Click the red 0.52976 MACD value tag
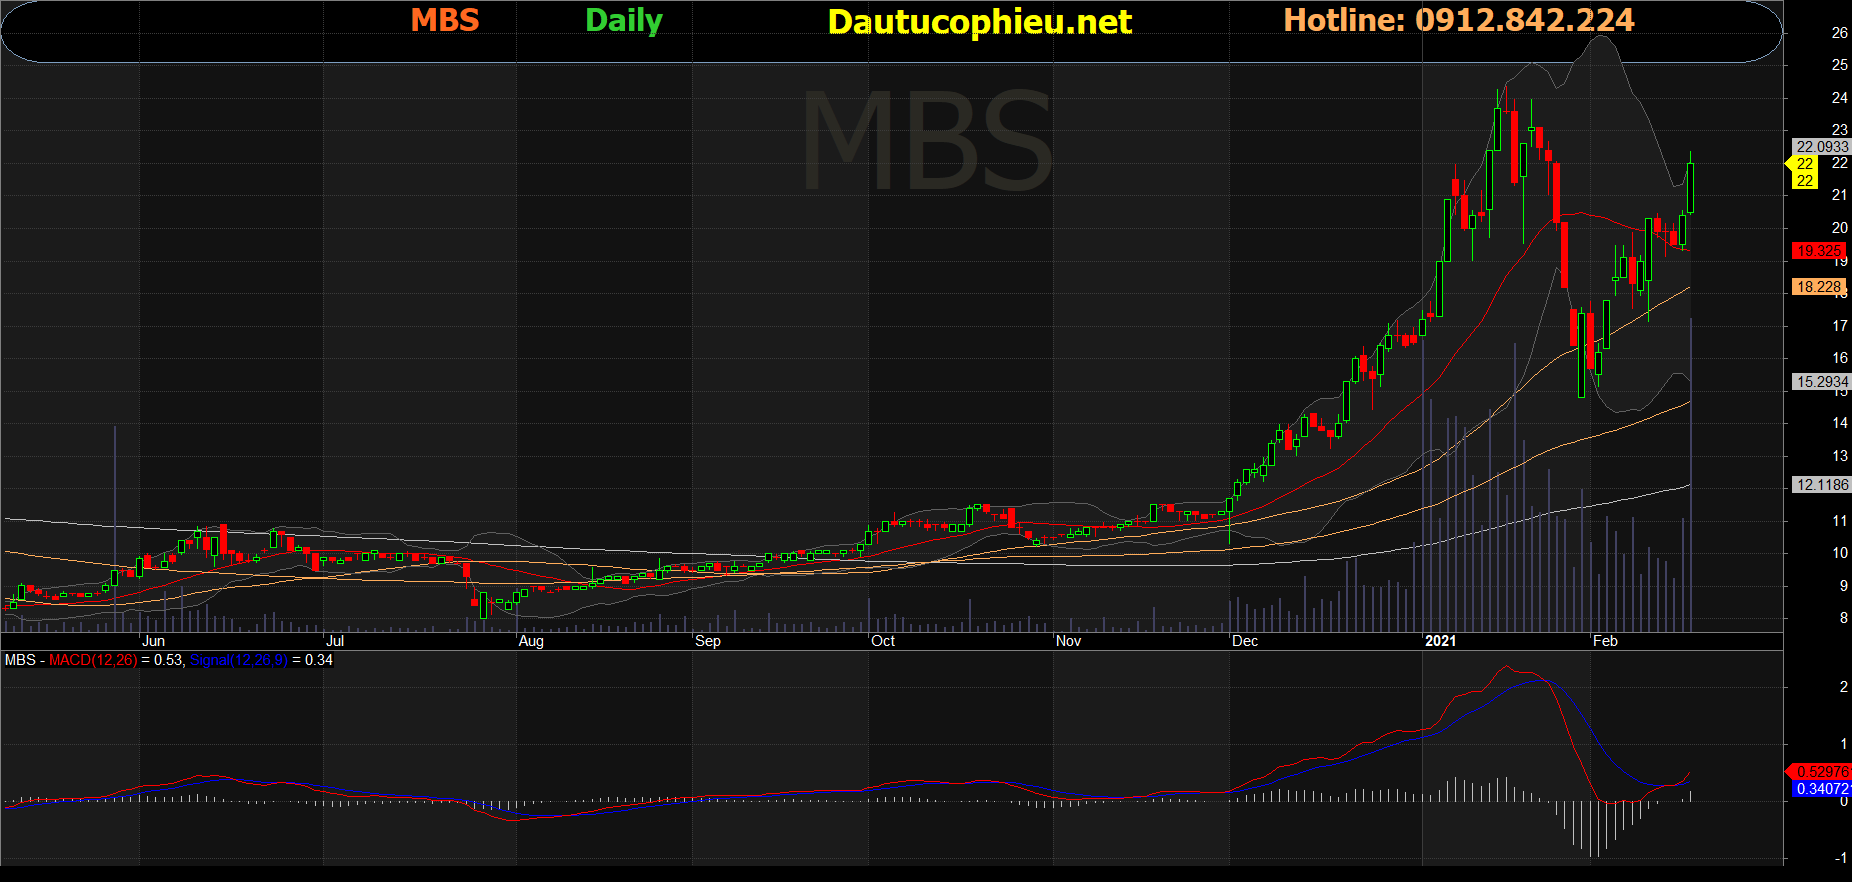1852x882 pixels. (1820, 771)
